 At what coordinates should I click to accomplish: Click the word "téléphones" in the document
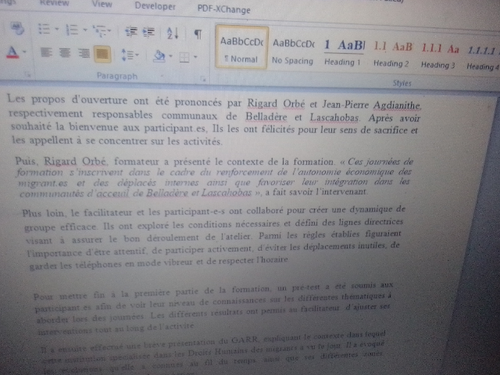(98, 265)
